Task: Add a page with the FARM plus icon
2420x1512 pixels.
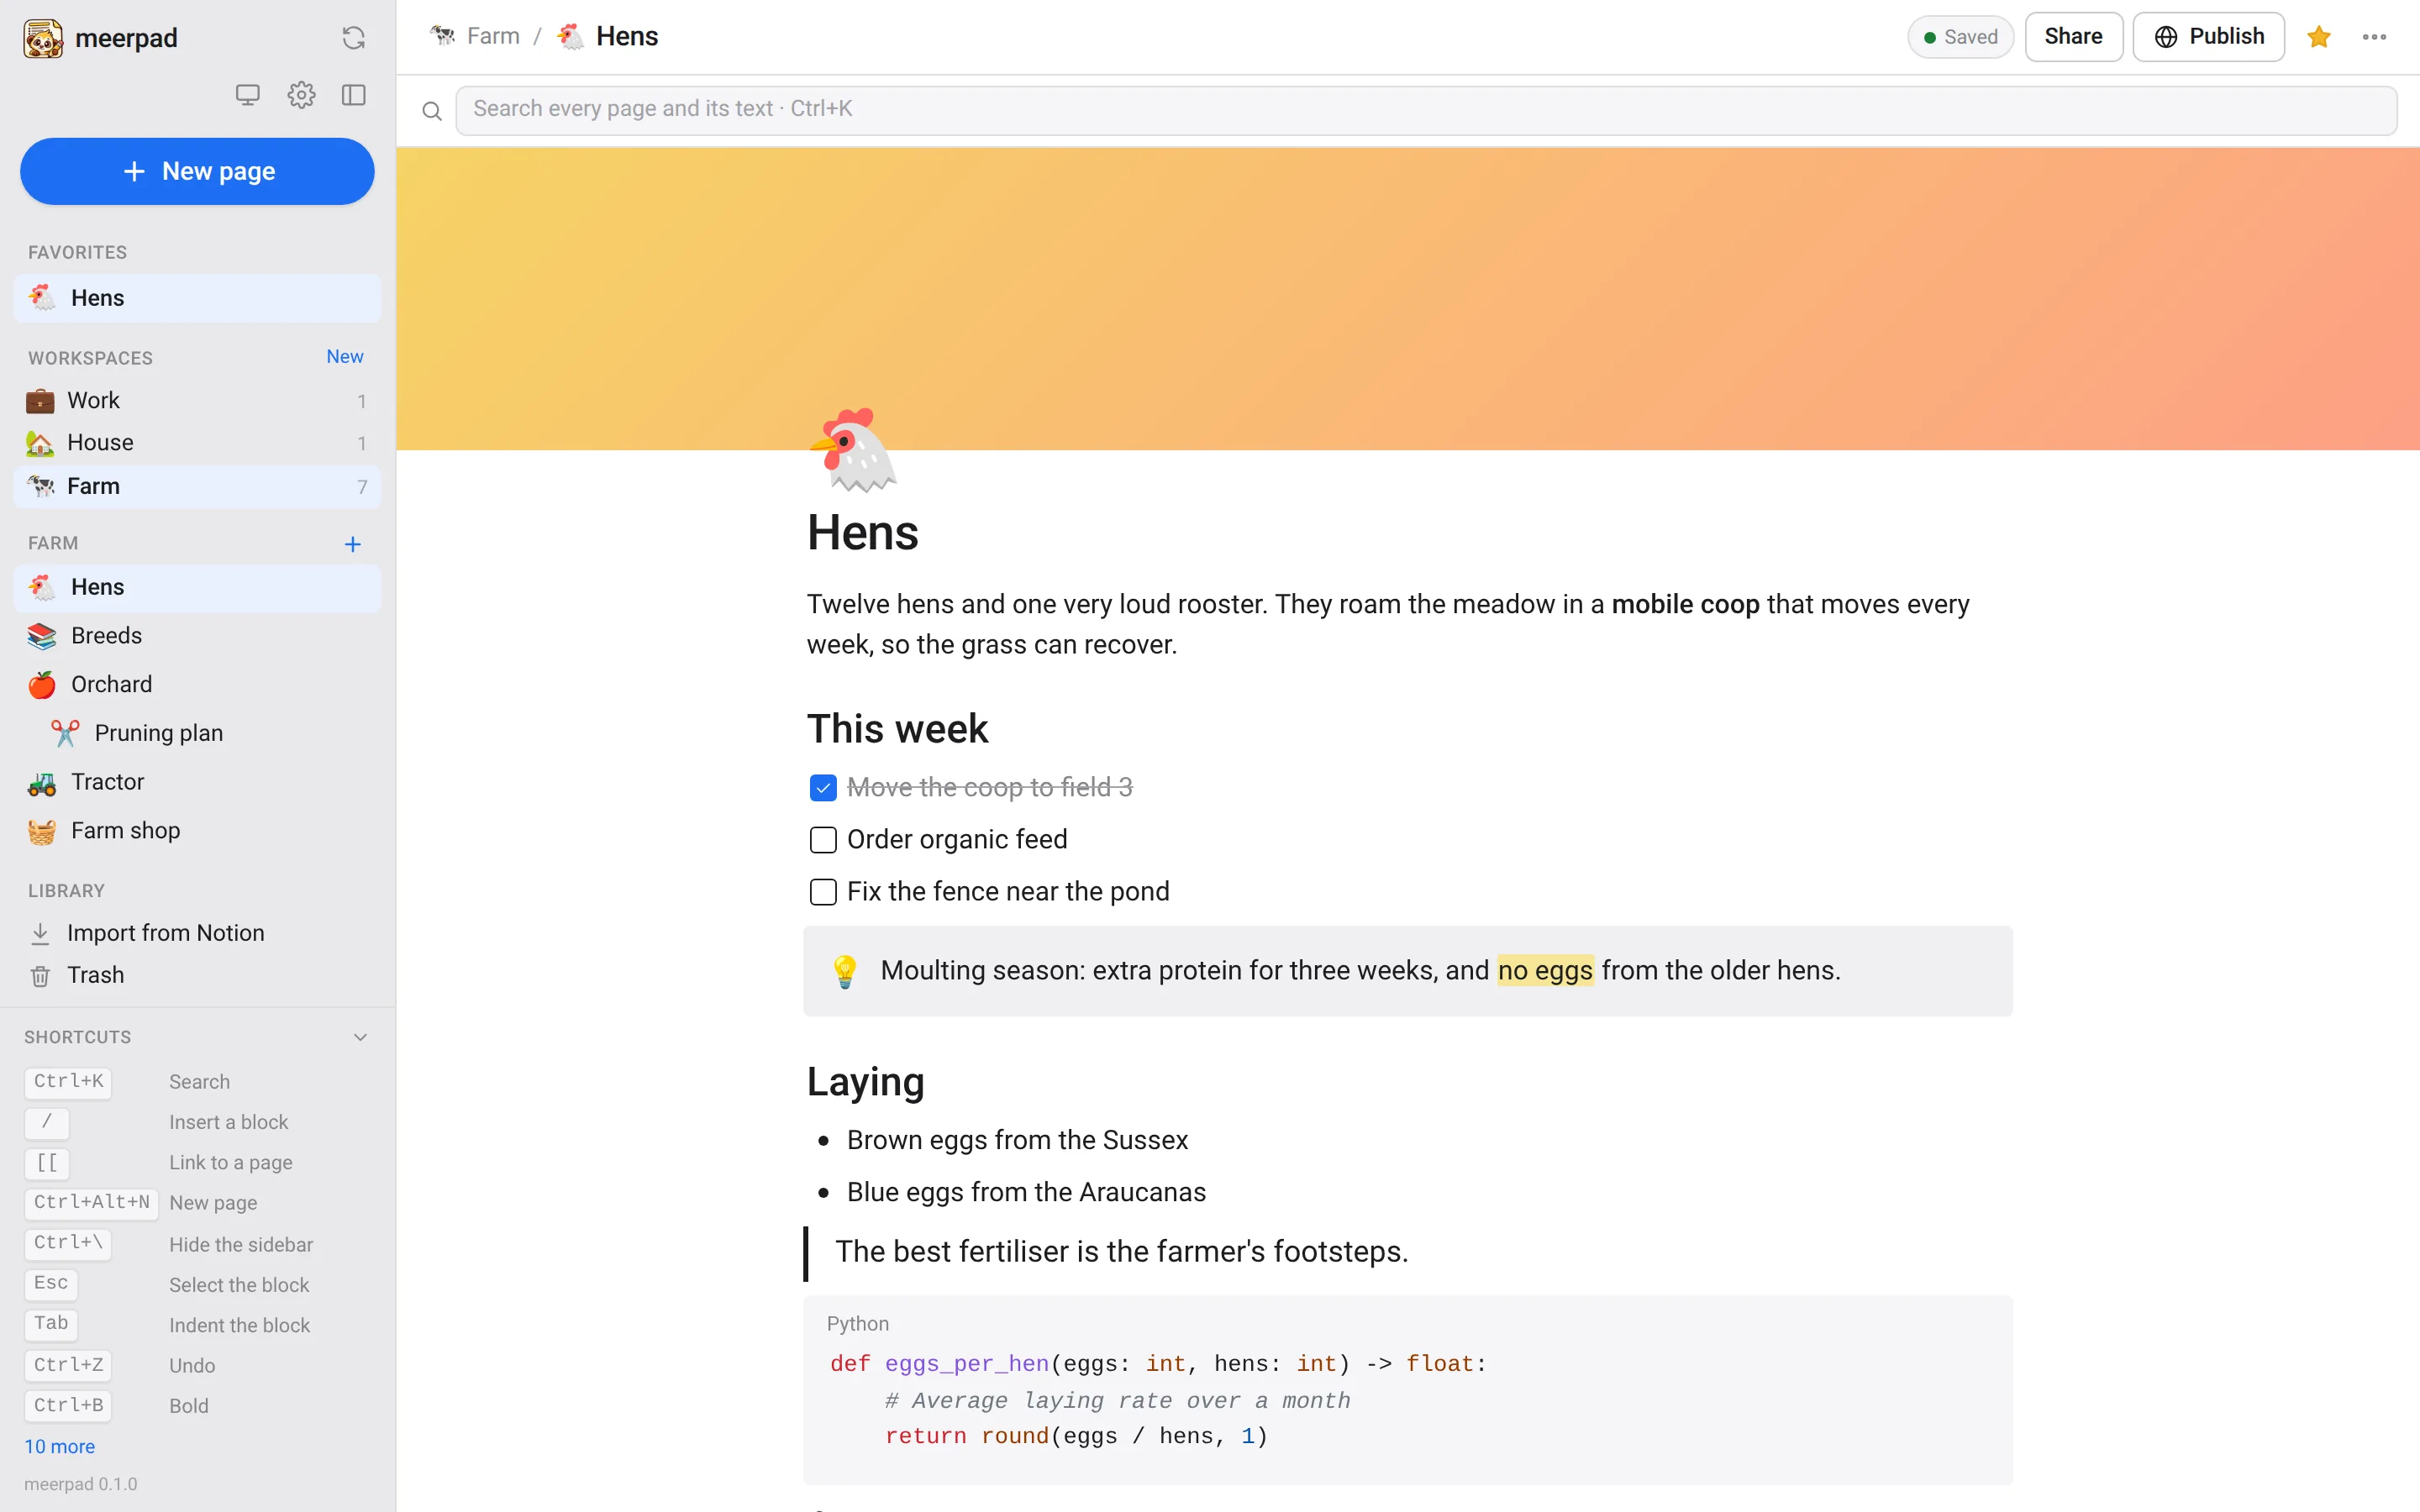Action: 352,544
